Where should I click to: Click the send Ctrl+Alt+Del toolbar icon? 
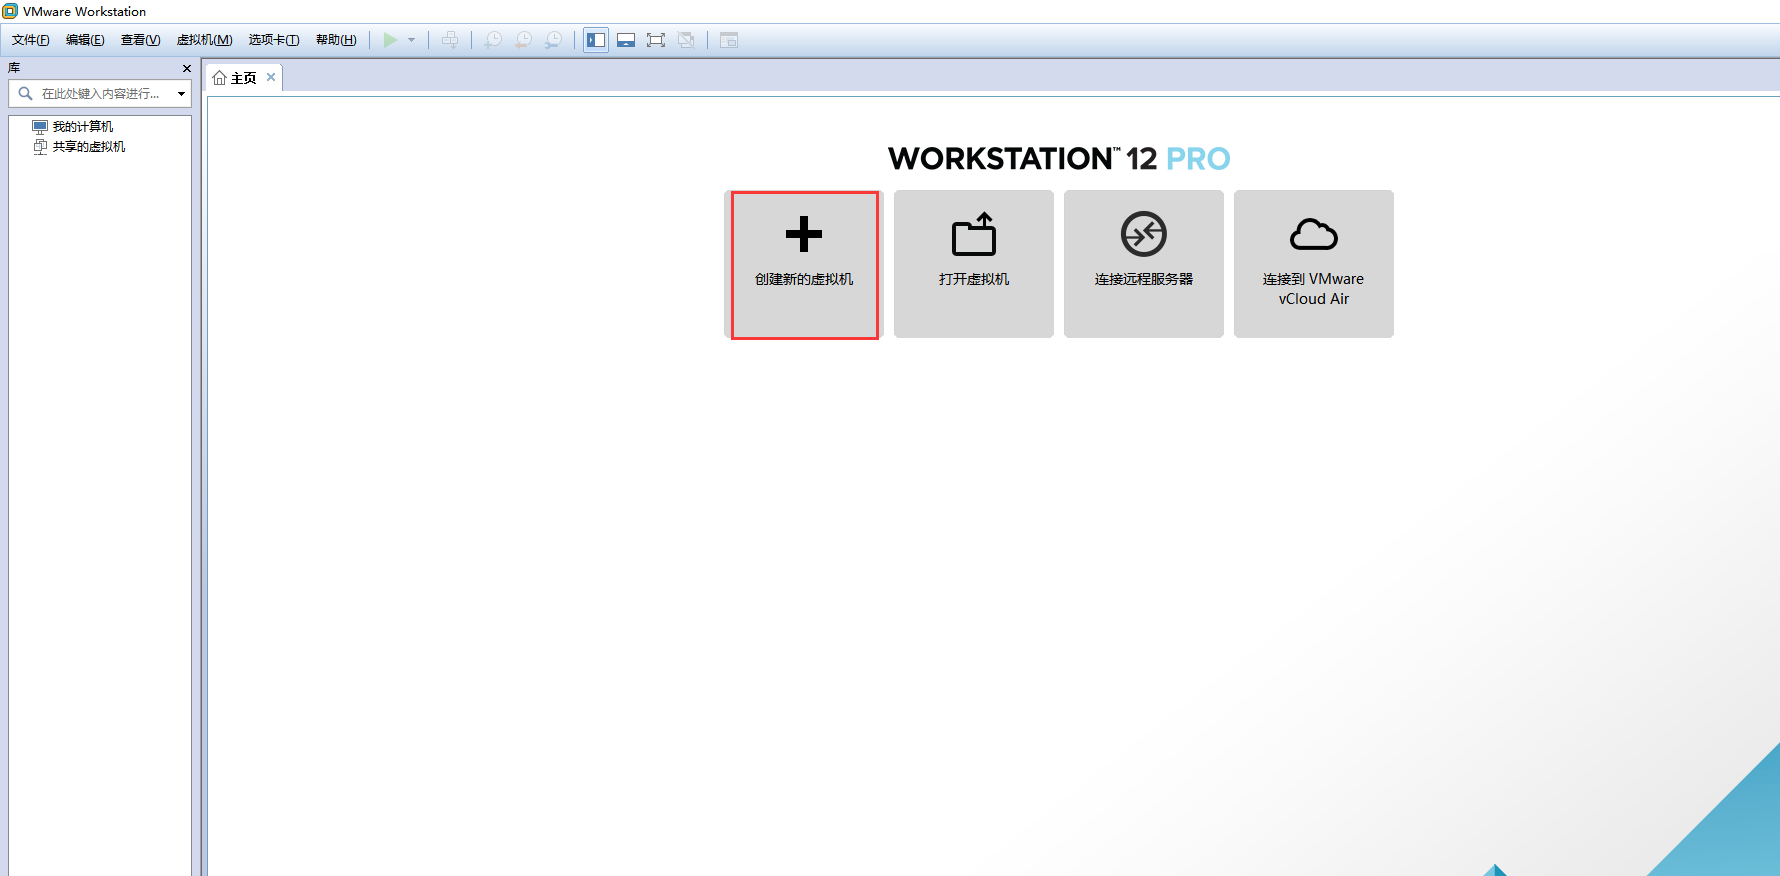pyautogui.click(x=450, y=40)
